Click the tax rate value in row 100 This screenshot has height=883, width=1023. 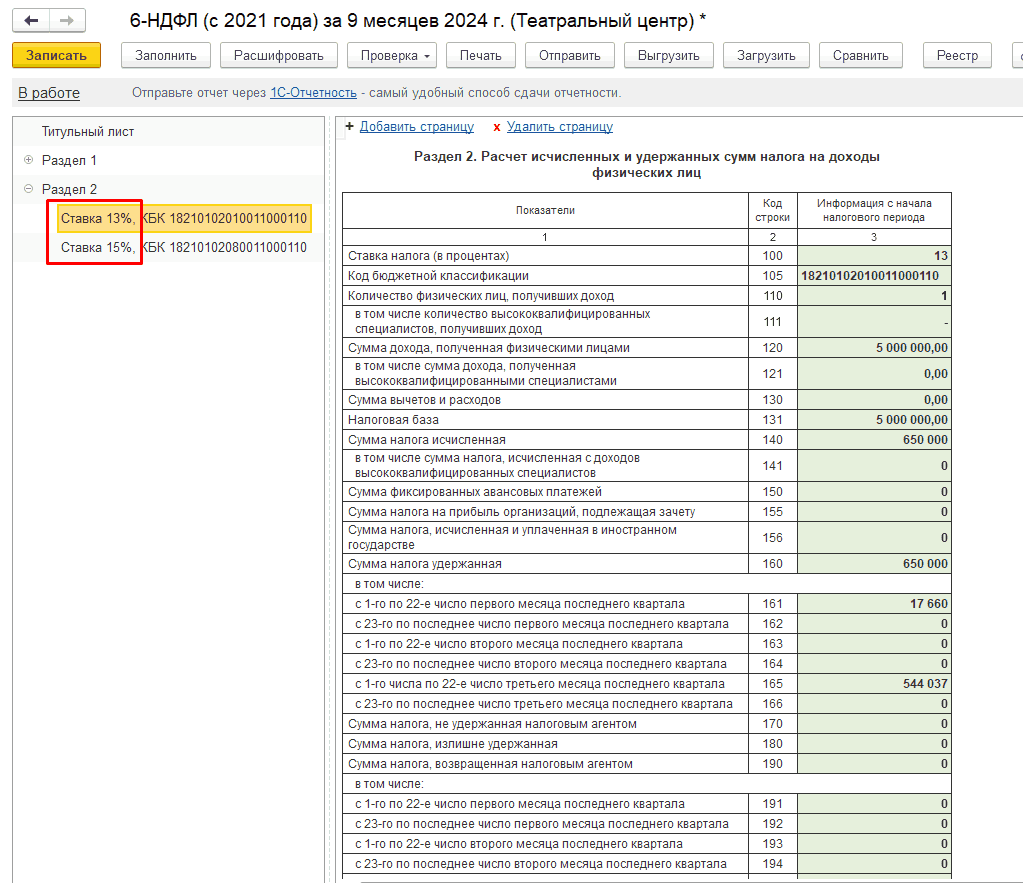pyautogui.click(x=874, y=256)
